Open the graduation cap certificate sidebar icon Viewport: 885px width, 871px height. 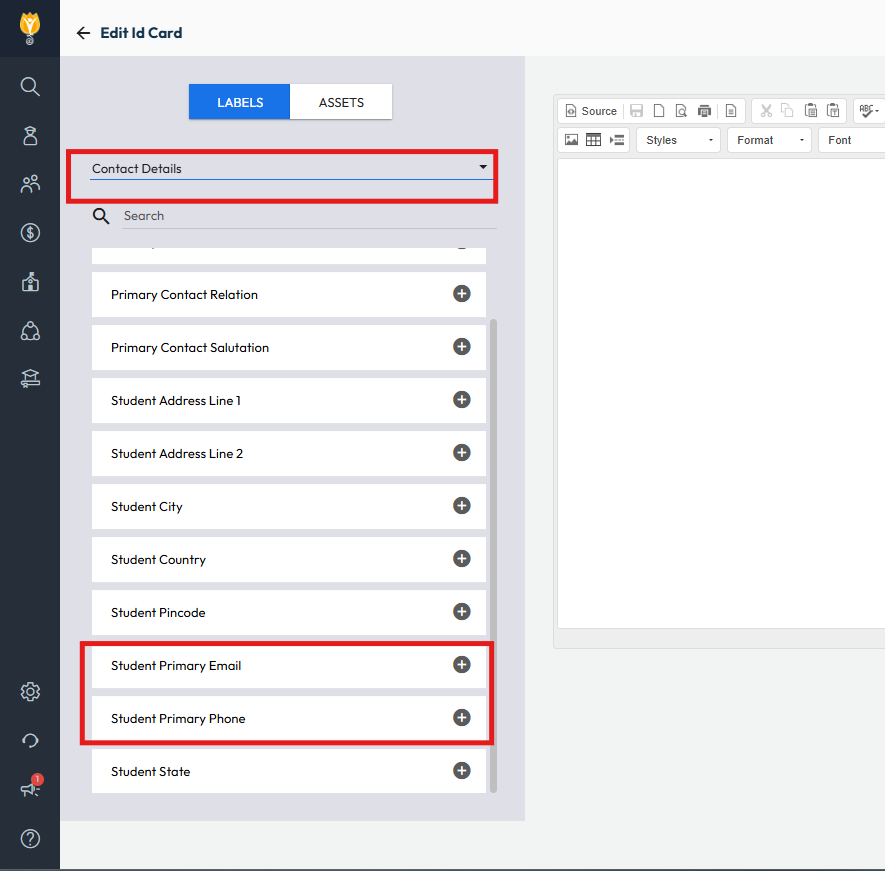30,378
